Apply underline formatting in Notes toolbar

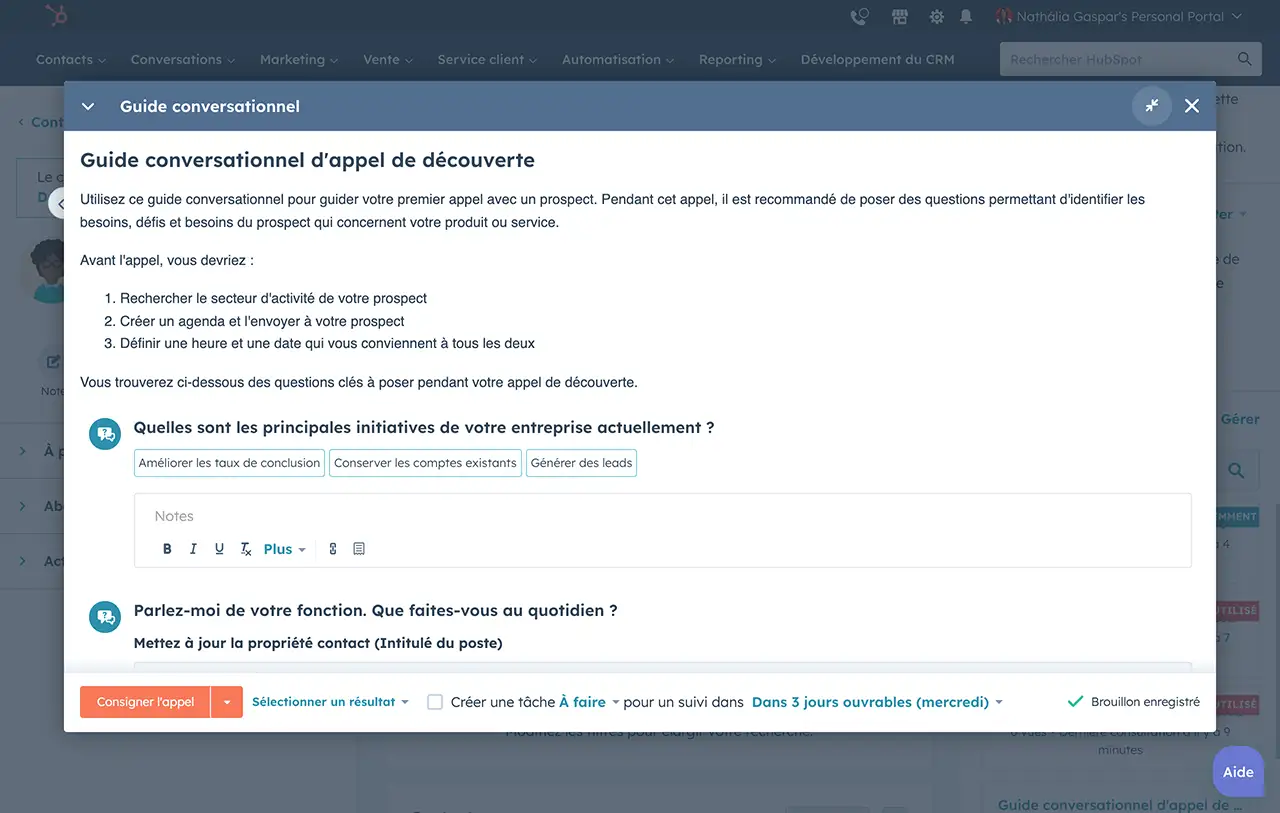pyautogui.click(x=219, y=549)
